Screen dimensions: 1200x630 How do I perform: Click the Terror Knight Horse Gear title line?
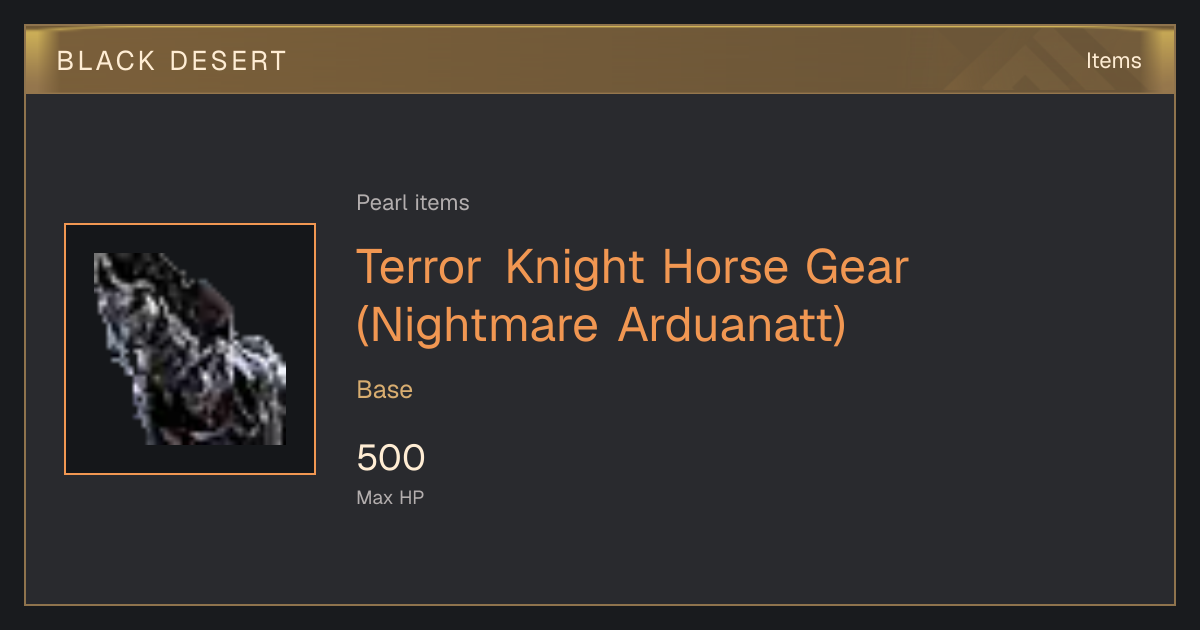click(632, 267)
